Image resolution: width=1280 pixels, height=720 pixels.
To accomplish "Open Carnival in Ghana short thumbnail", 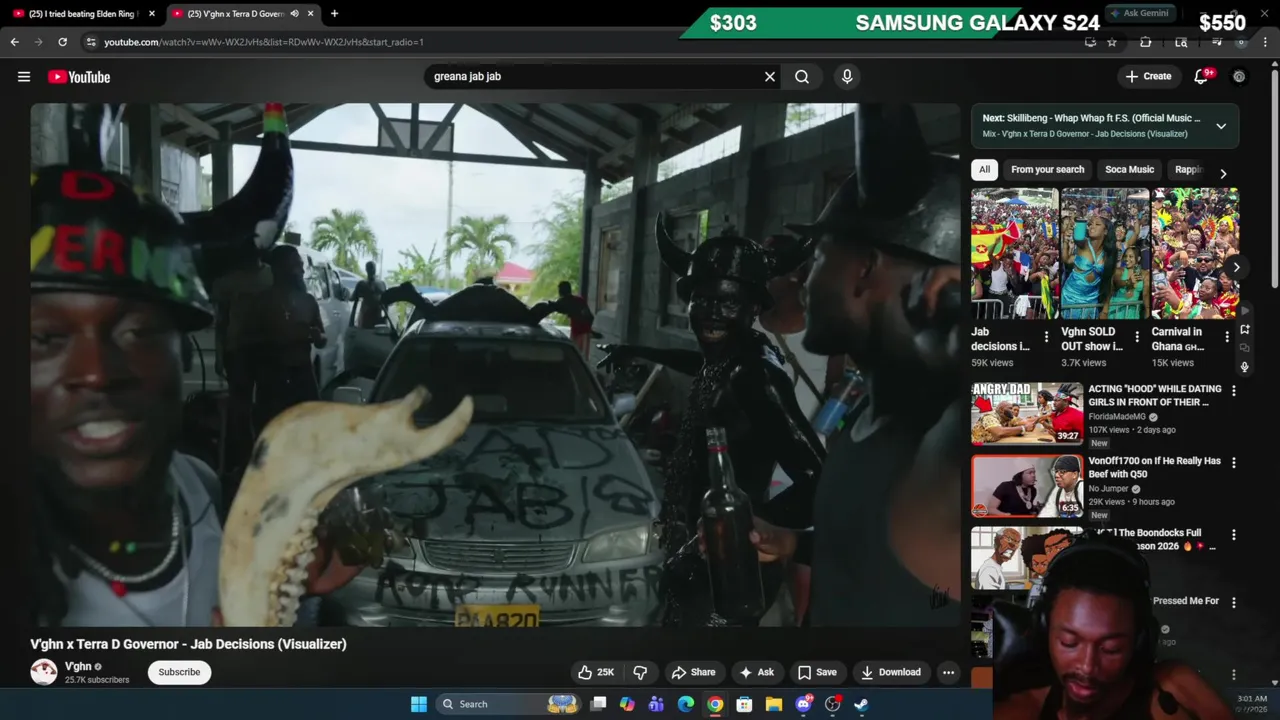I will [1195, 254].
